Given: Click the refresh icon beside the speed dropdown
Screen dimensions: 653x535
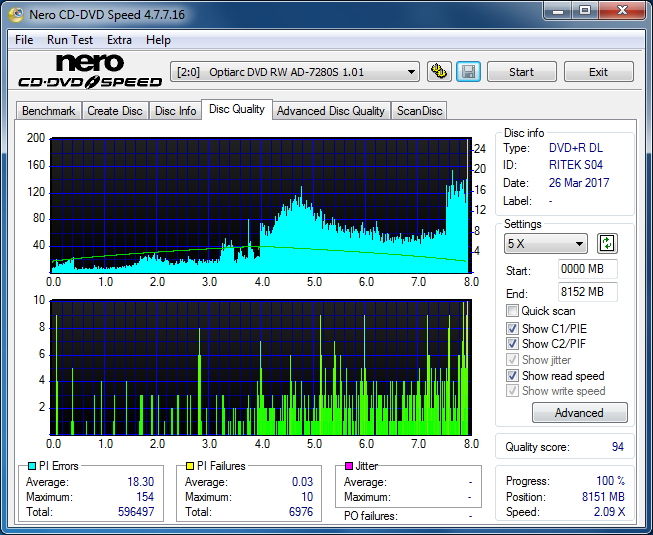Looking at the screenshot, I should pos(607,243).
